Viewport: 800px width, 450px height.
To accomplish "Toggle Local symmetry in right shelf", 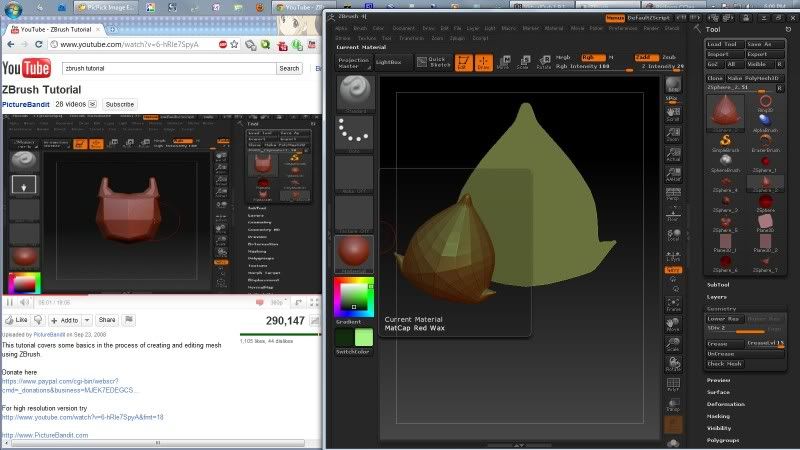I will pos(673,235).
